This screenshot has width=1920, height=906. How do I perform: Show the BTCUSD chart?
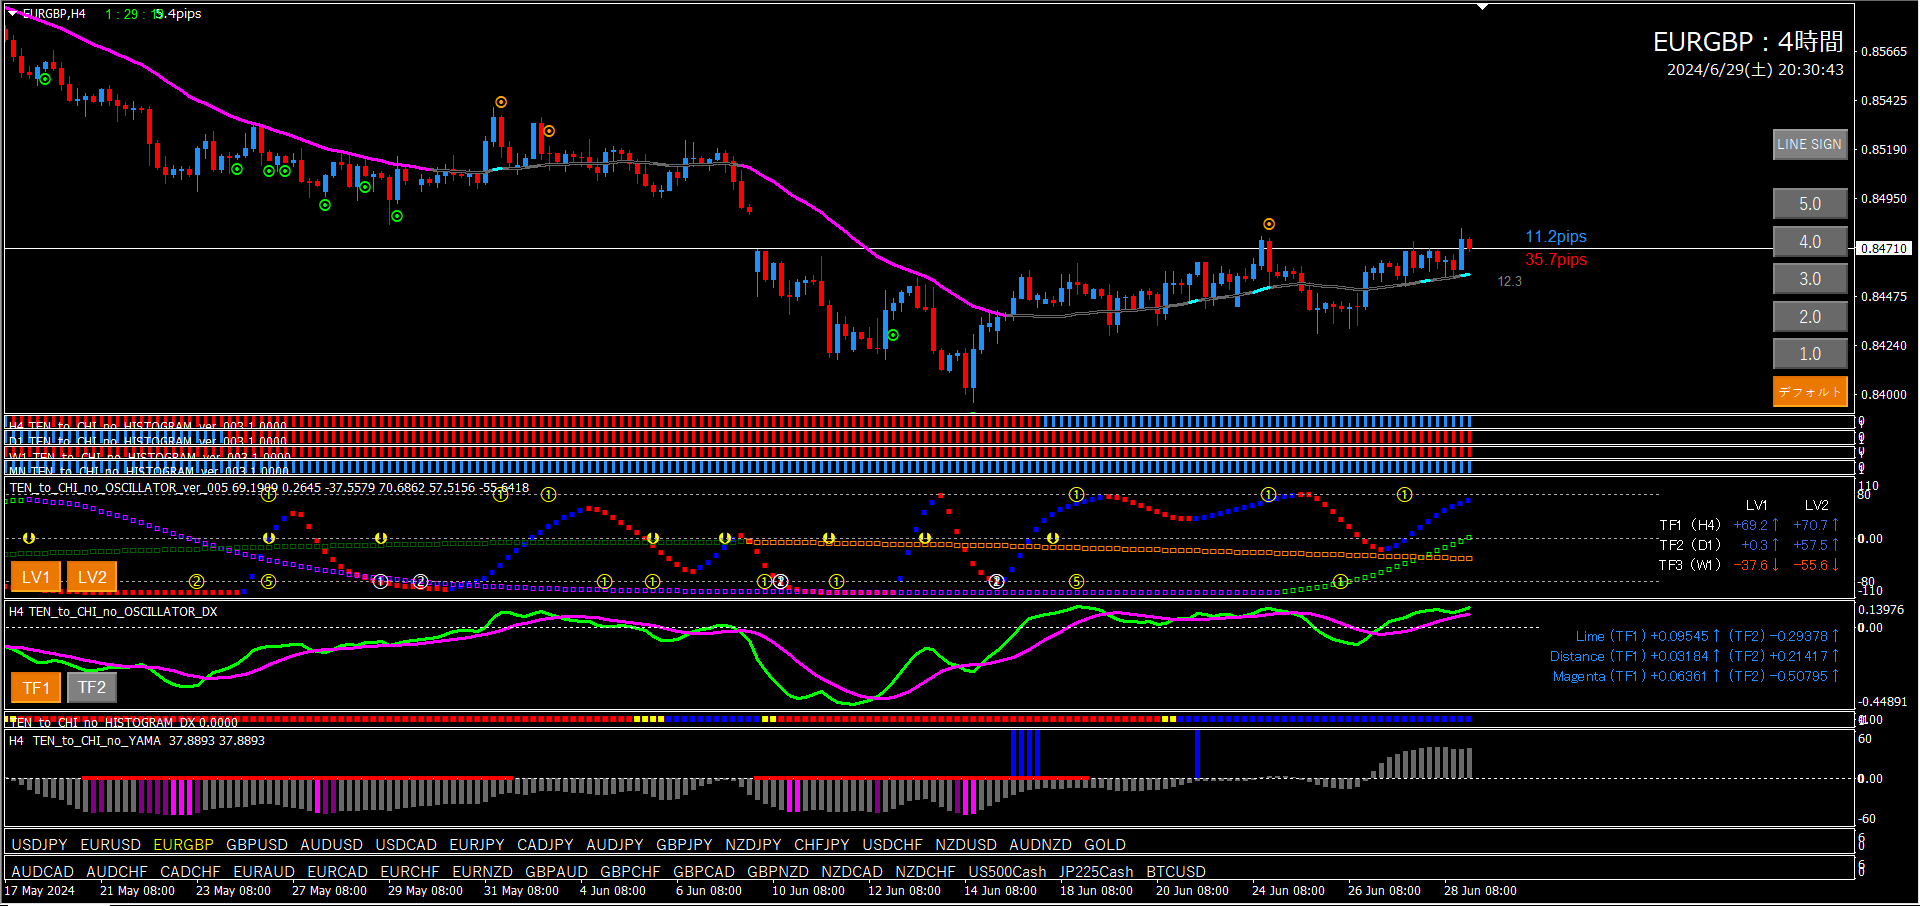click(1176, 872)
